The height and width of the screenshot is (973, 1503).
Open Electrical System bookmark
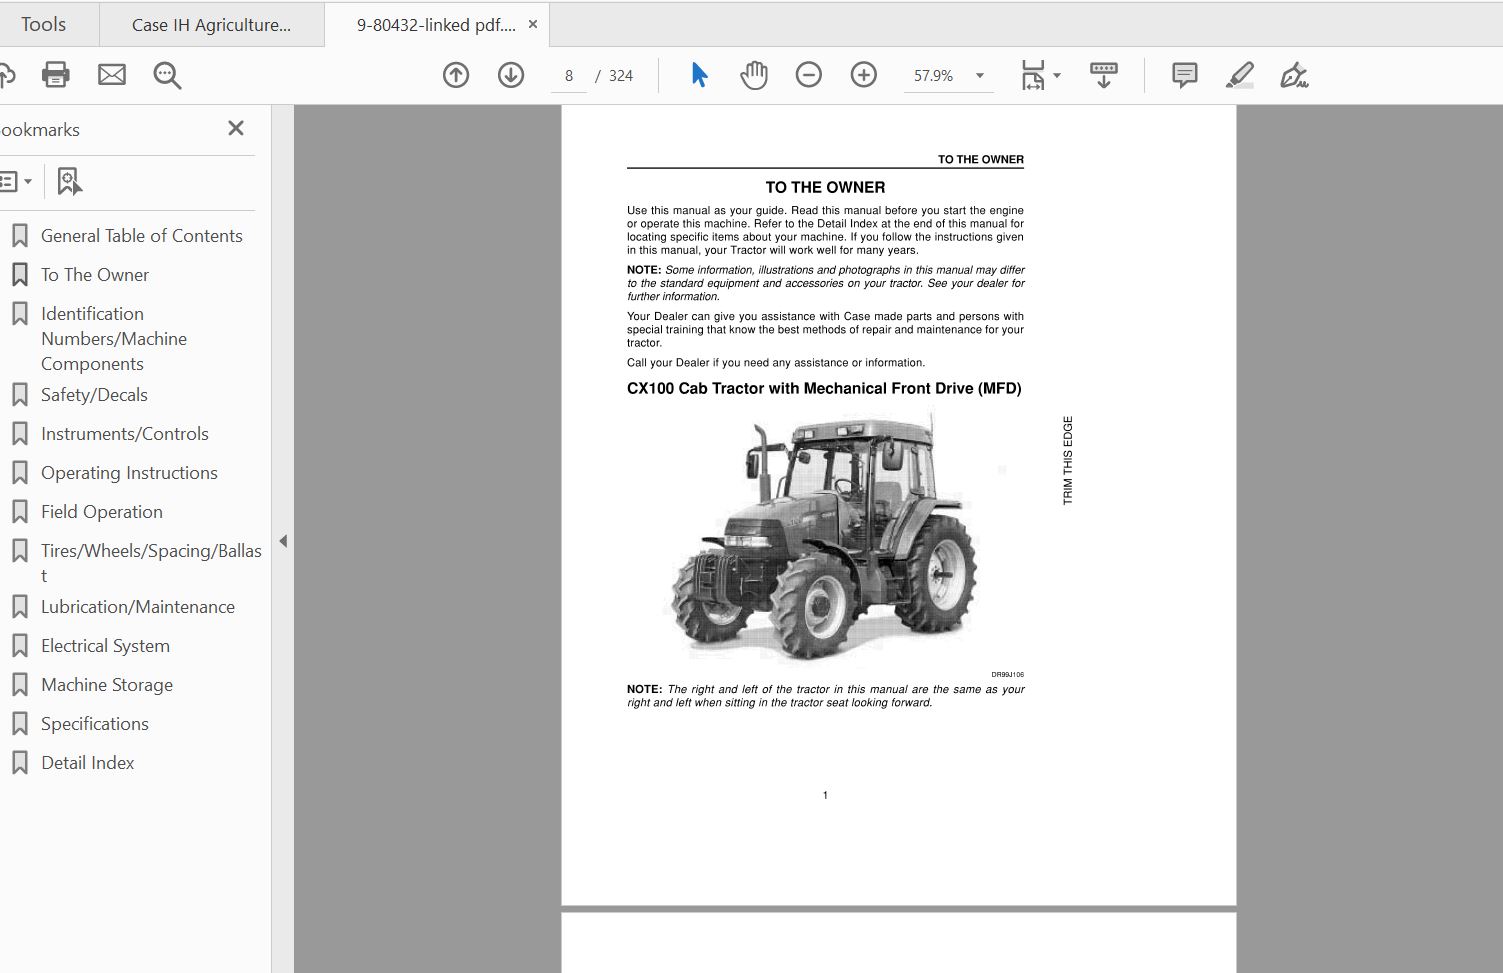(105, 646)
